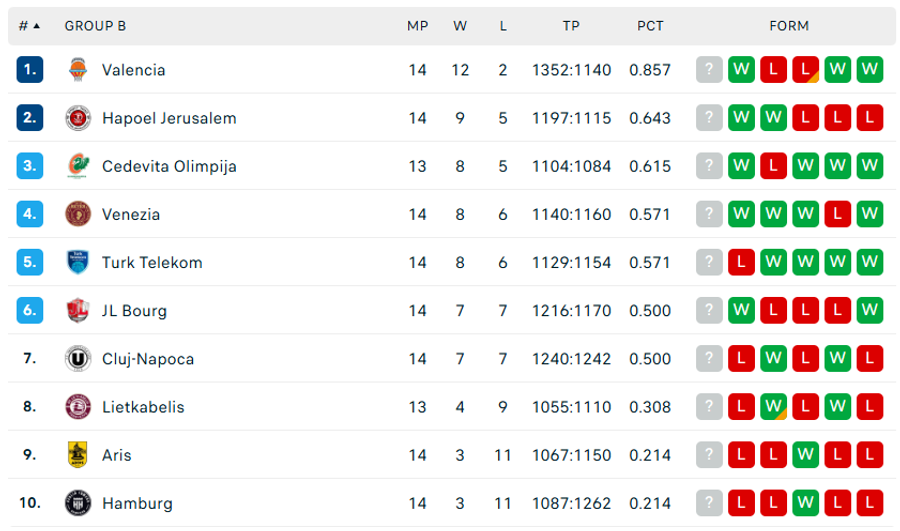The height and width of the screenshot is (531, 900).
Task: Click Hamburg's upcoming match question mark
Action: pyautogui.click(x=709, y=503)
